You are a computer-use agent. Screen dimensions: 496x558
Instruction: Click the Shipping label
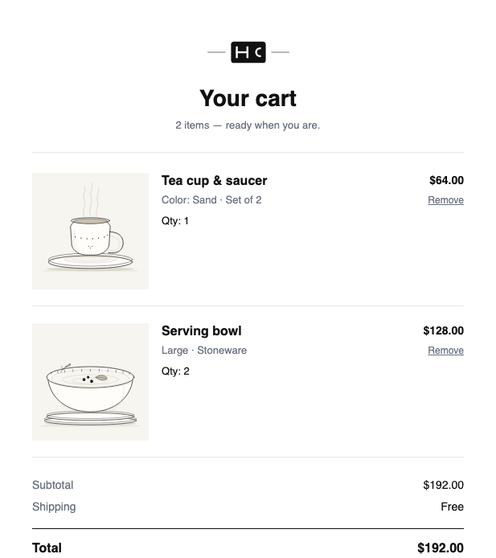coord(54,507)
